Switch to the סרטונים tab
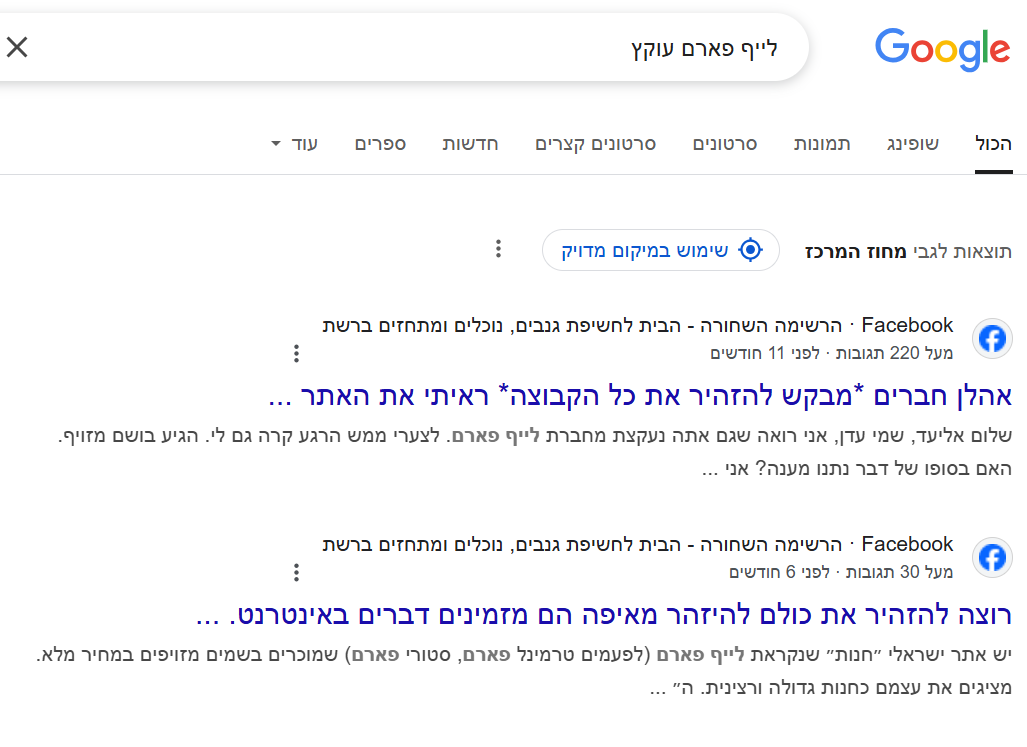 point(724,144)
